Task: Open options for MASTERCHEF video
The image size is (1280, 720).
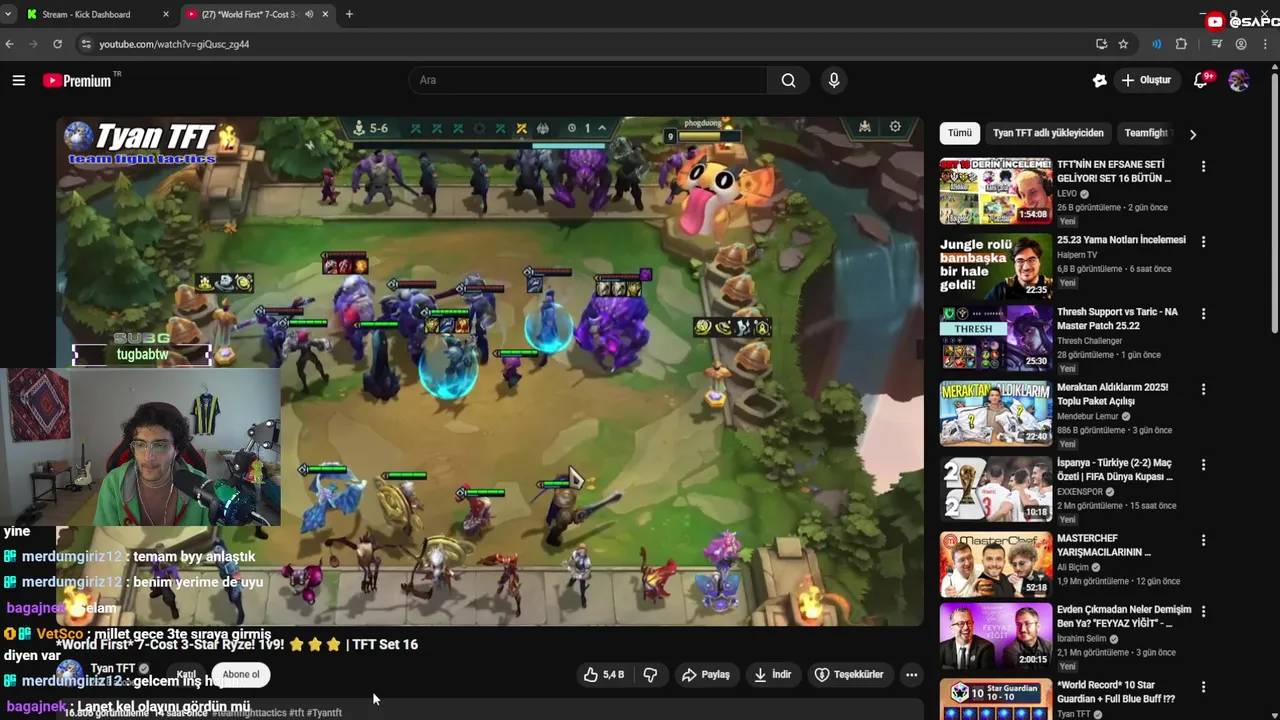Action: click(1203, 540)
